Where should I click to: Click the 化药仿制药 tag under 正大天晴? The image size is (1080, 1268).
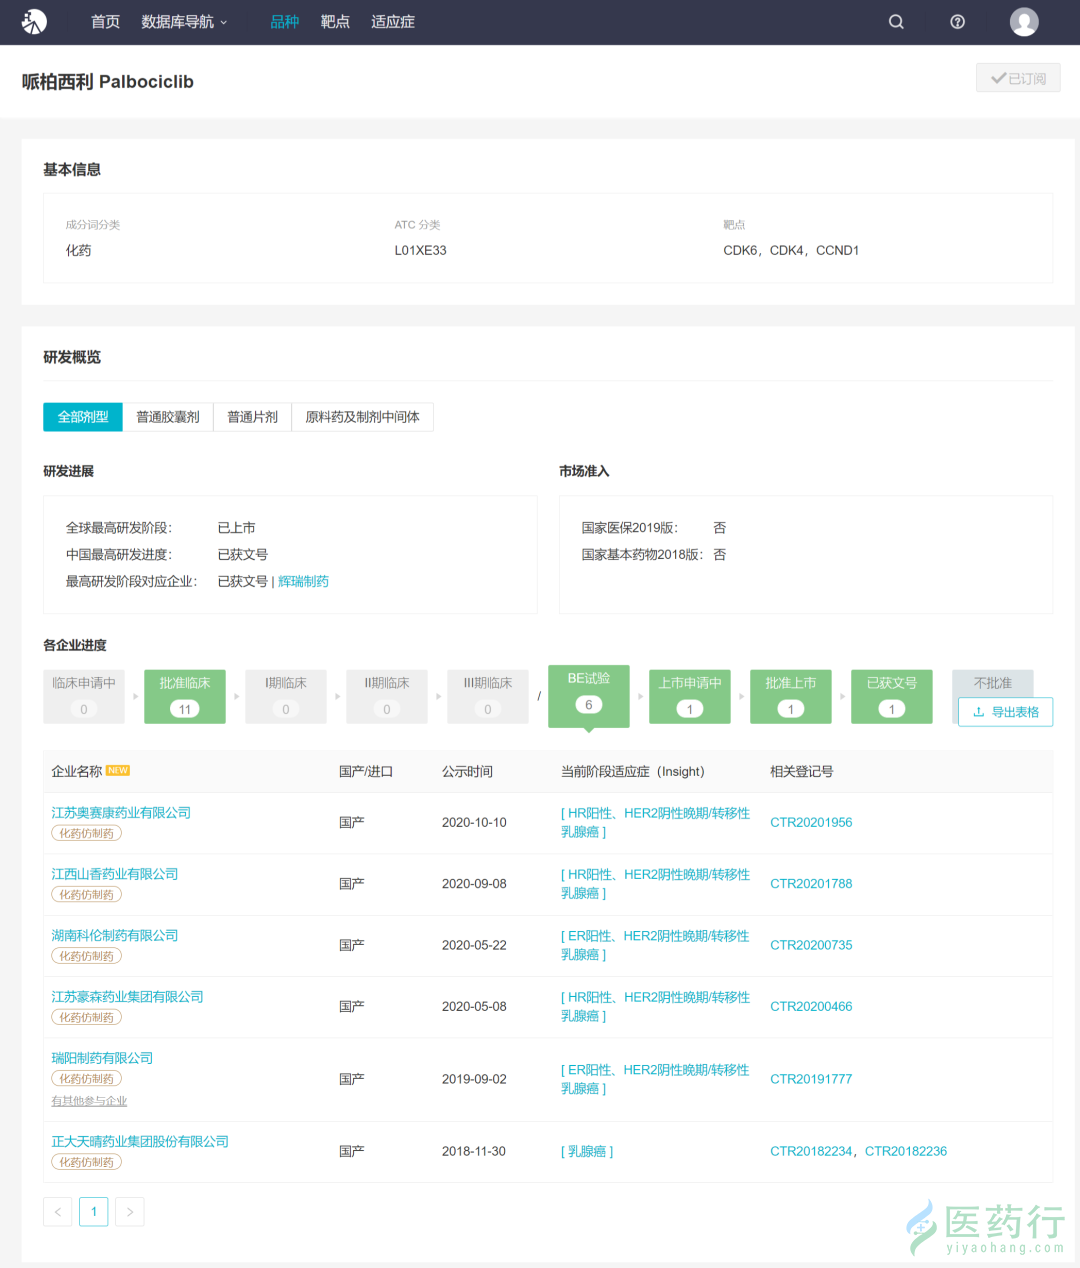click(x=86, y=1162)
